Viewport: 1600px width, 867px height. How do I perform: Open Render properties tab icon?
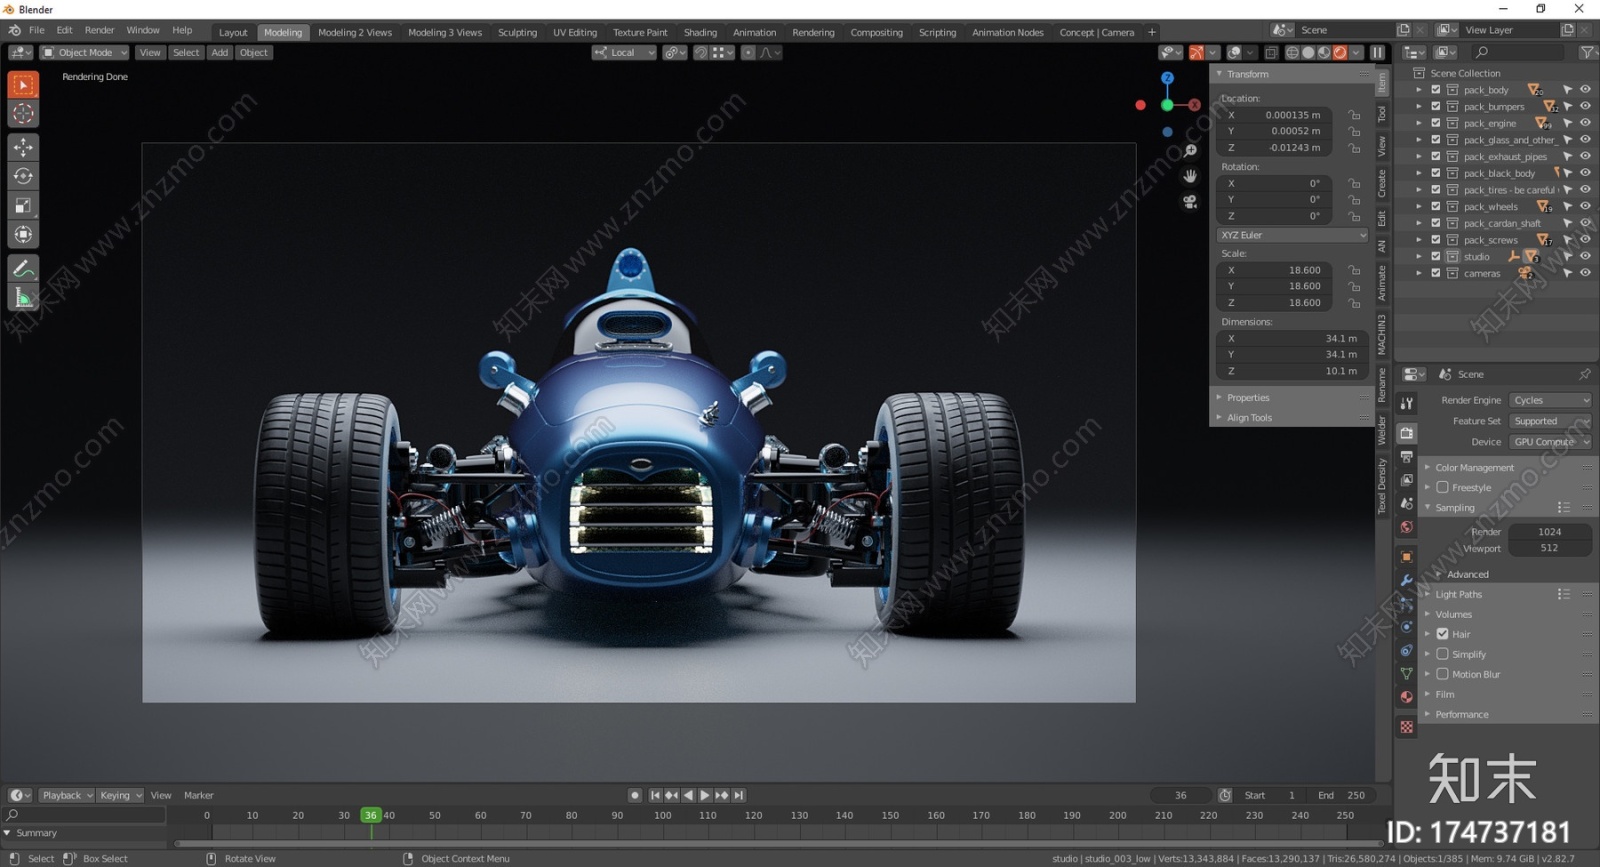coord(1407,433)
